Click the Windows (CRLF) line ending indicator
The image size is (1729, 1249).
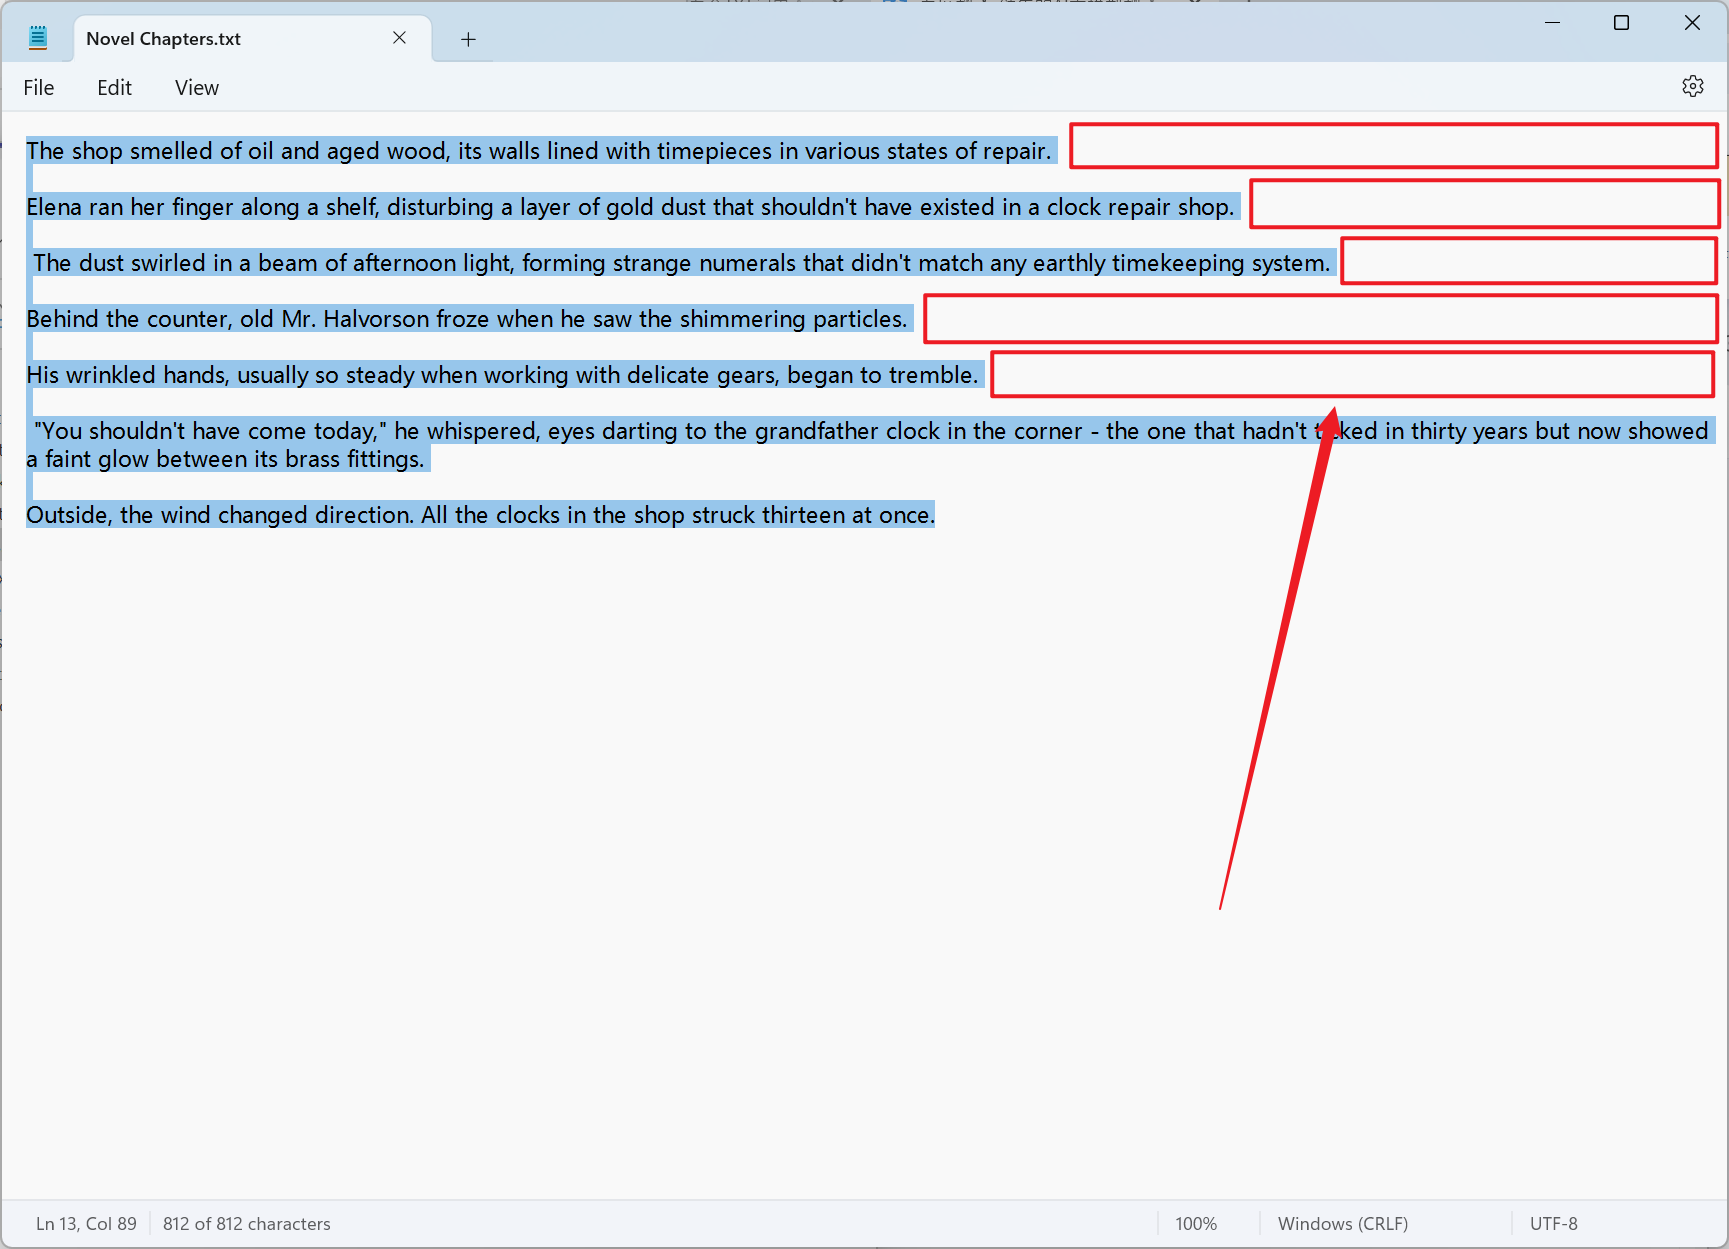[1342, 1224]
